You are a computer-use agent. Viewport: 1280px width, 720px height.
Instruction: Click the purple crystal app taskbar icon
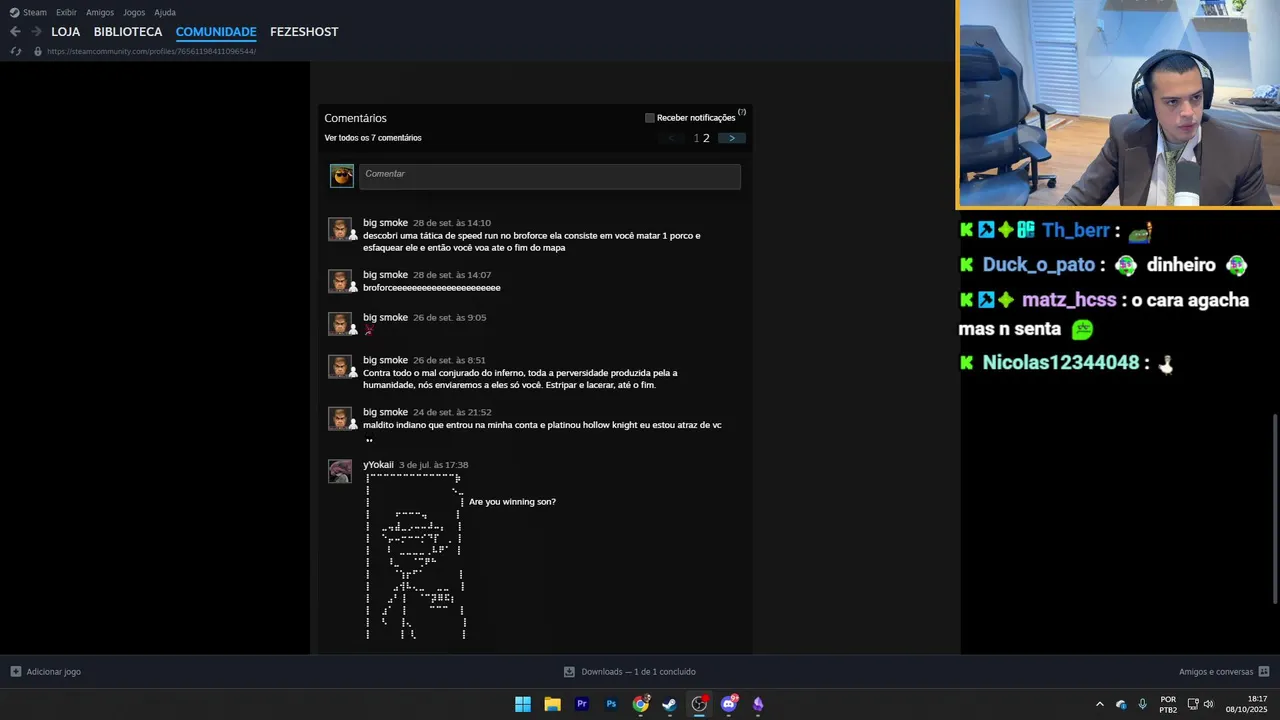[758, 704]
